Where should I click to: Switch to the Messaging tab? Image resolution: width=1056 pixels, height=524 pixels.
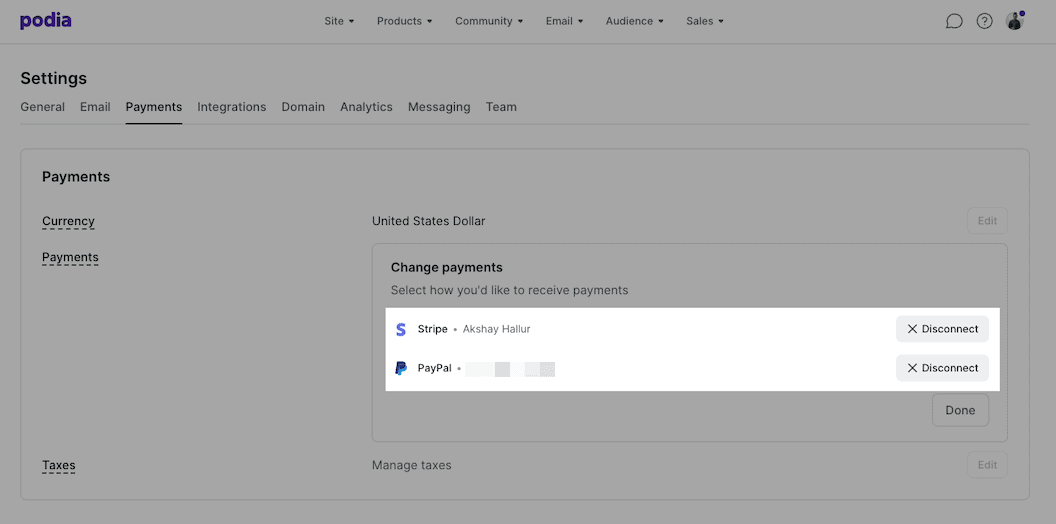(x=439, y=107)
